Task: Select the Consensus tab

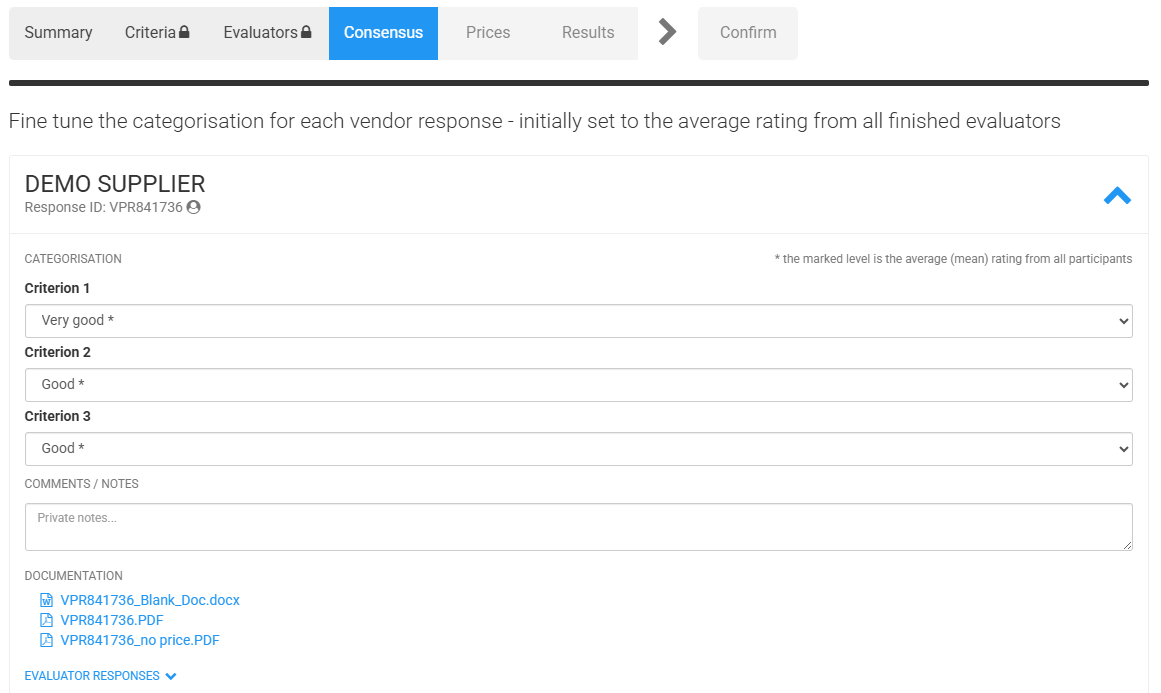Action: point(384,33)
